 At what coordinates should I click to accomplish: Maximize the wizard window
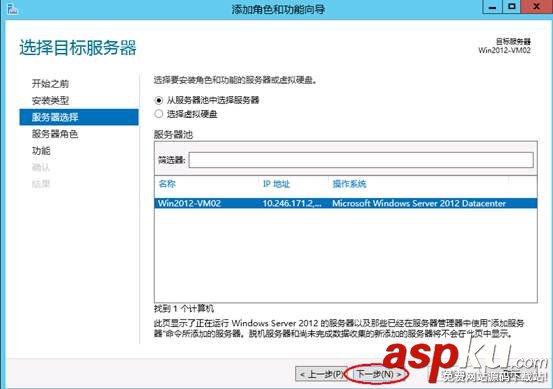pyautogui.click(x=512, y=7)
